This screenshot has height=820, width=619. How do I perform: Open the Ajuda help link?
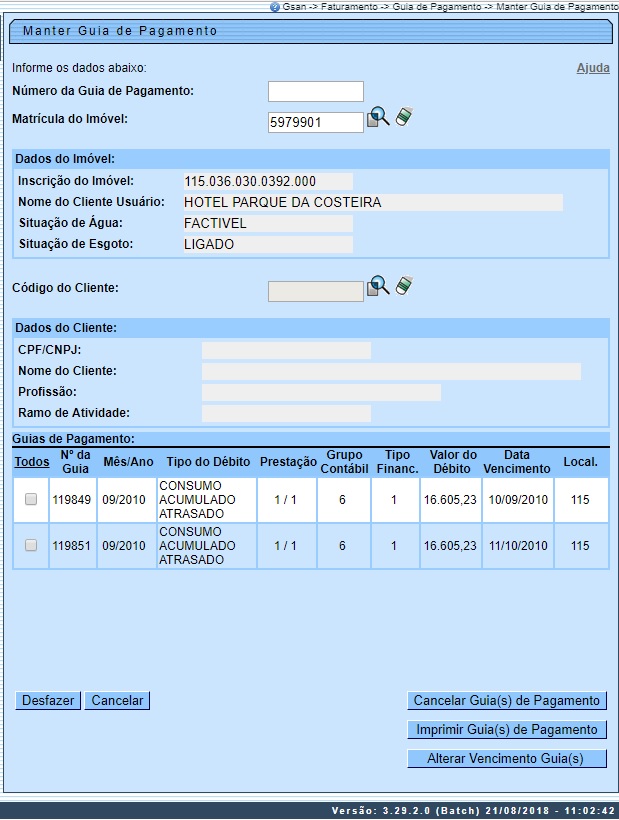[x=593, y=68]
